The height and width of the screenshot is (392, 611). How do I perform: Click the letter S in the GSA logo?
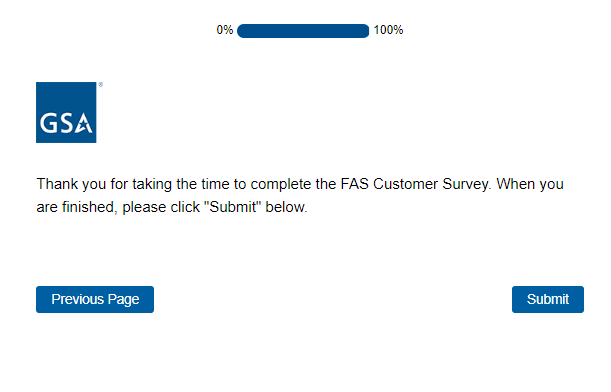pos(66,123)
